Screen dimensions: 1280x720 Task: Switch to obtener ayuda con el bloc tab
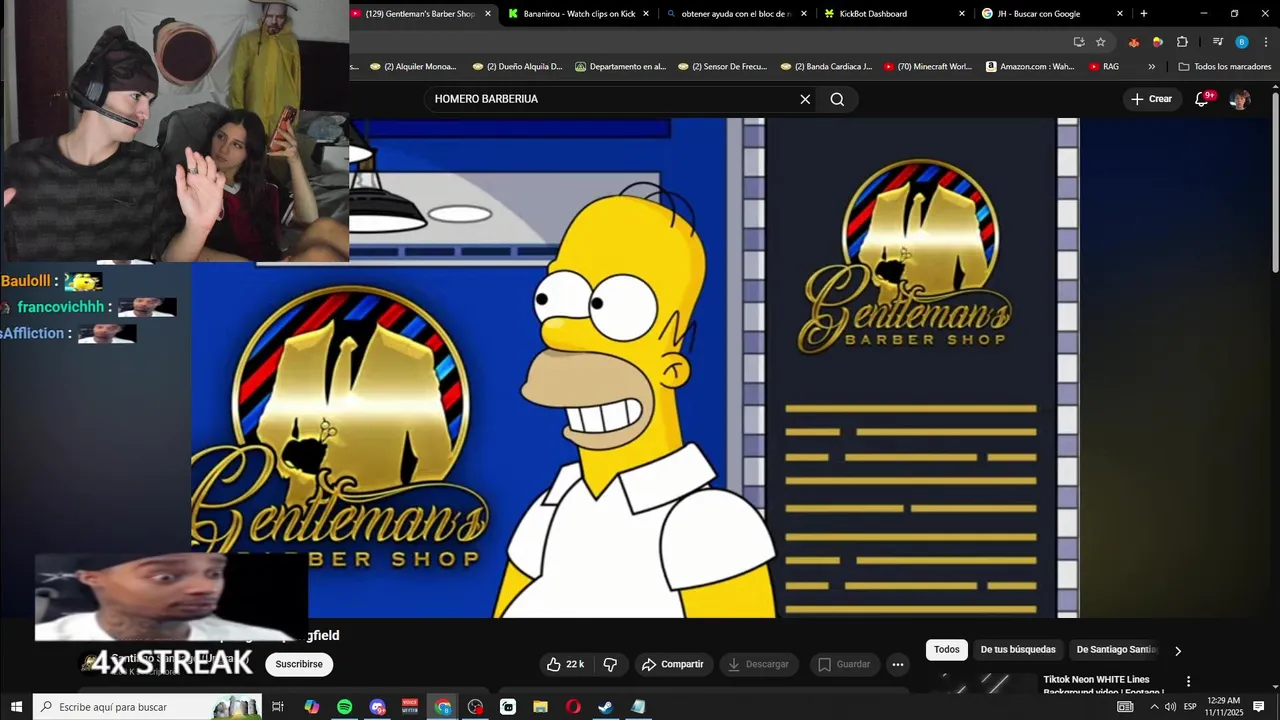[x=735, y=14]
